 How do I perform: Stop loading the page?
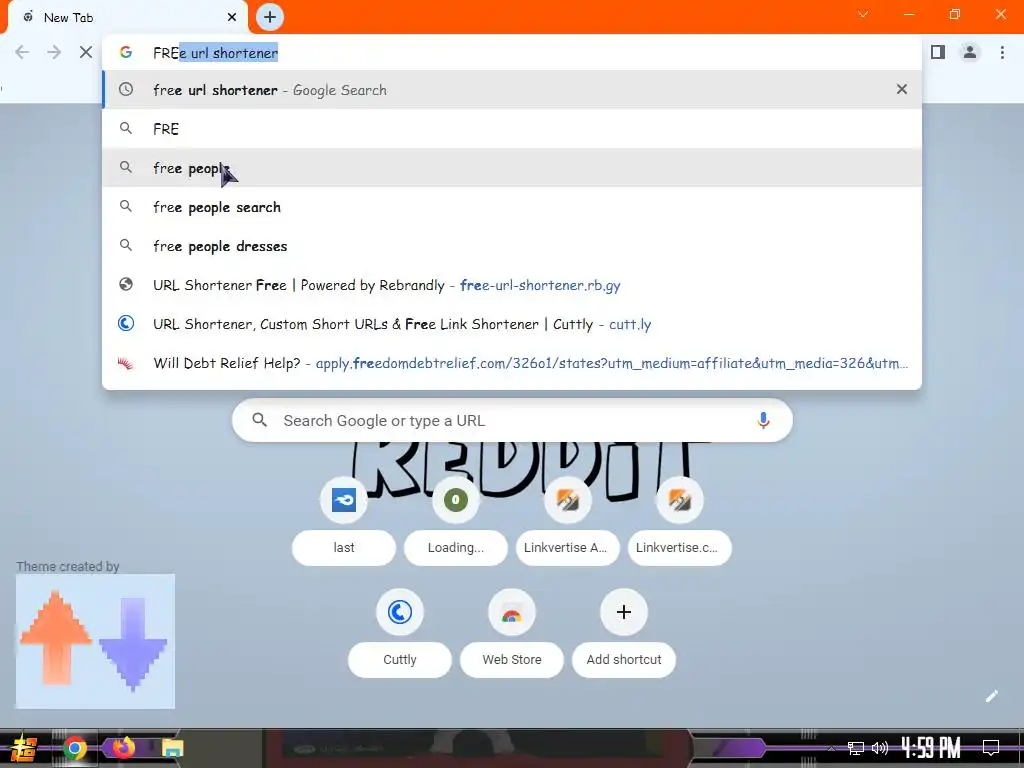pyautogui.click(x=86, y=52)
